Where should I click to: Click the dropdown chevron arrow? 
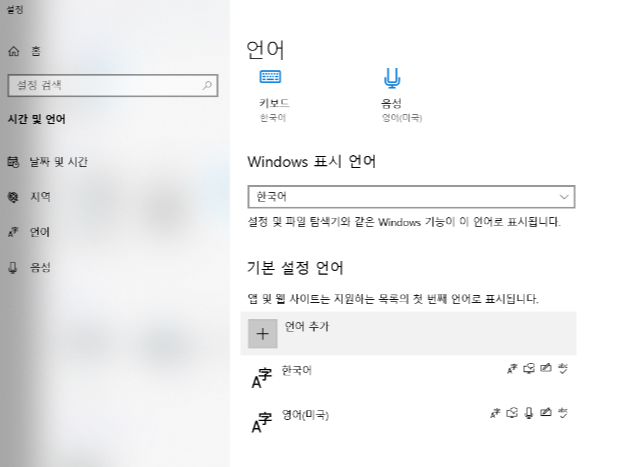tap(564, 197)
